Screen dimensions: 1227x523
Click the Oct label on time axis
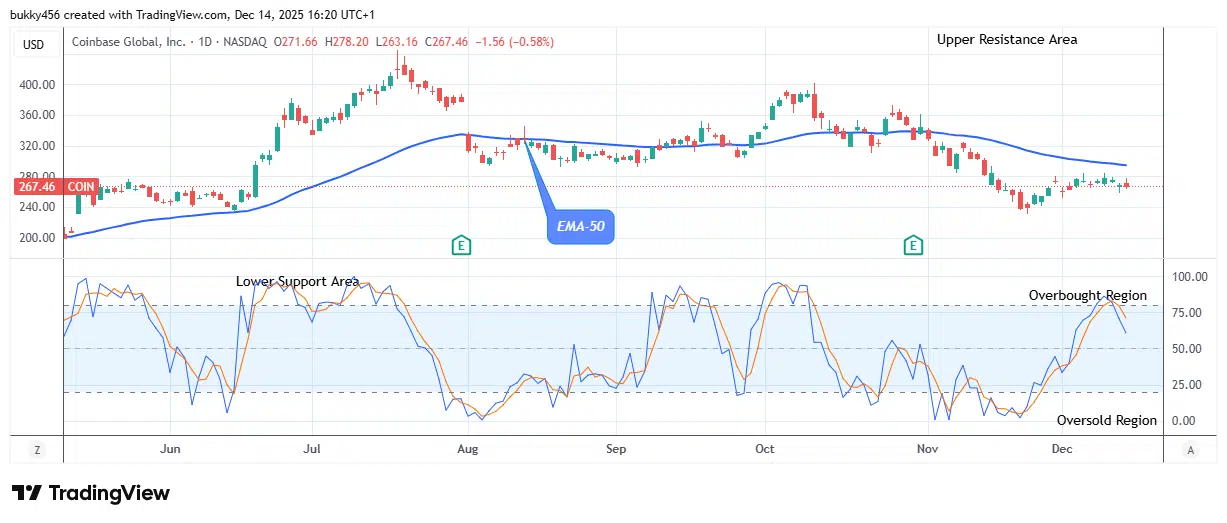(765, 449)
